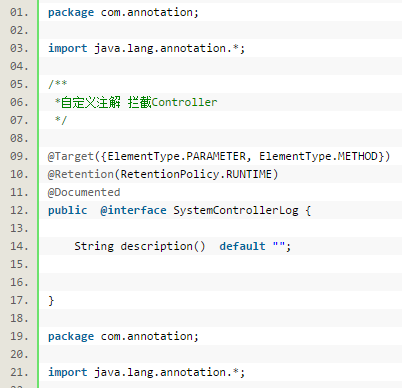Click line number 16 in the gutter

click(x=19, y=282)
